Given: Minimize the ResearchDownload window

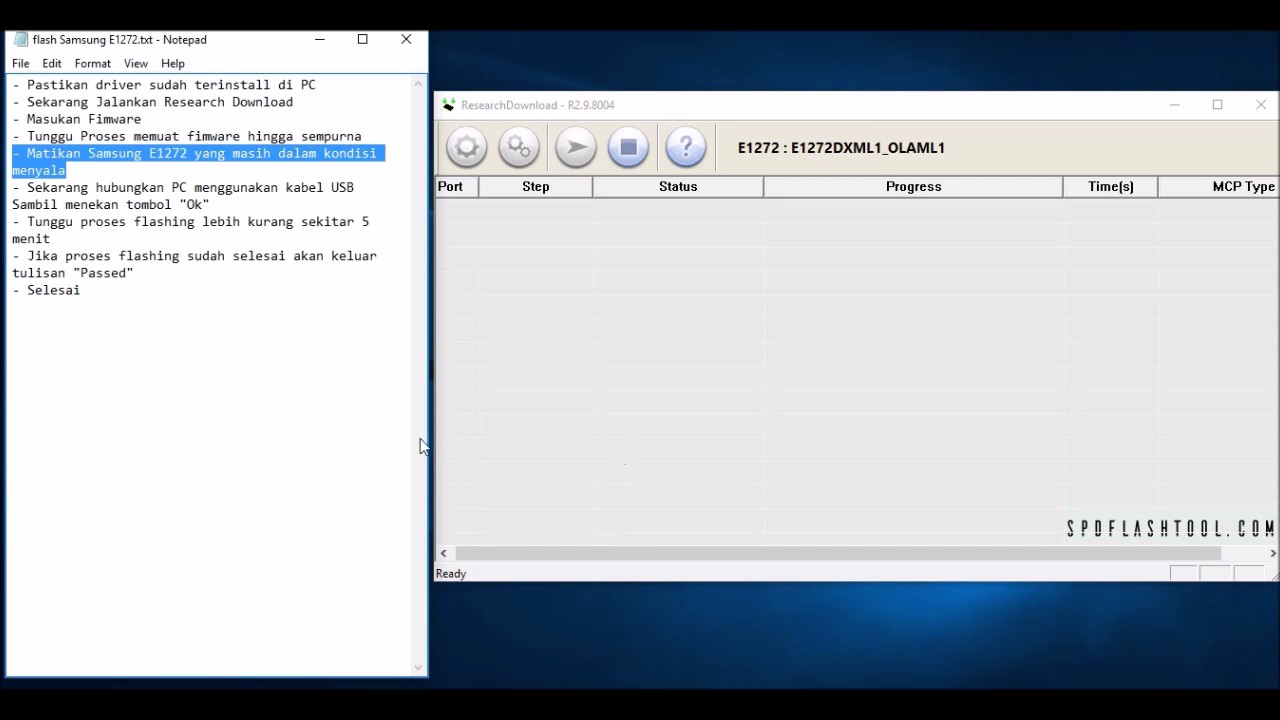Looking at the screenshot, I should (1175, 105).
